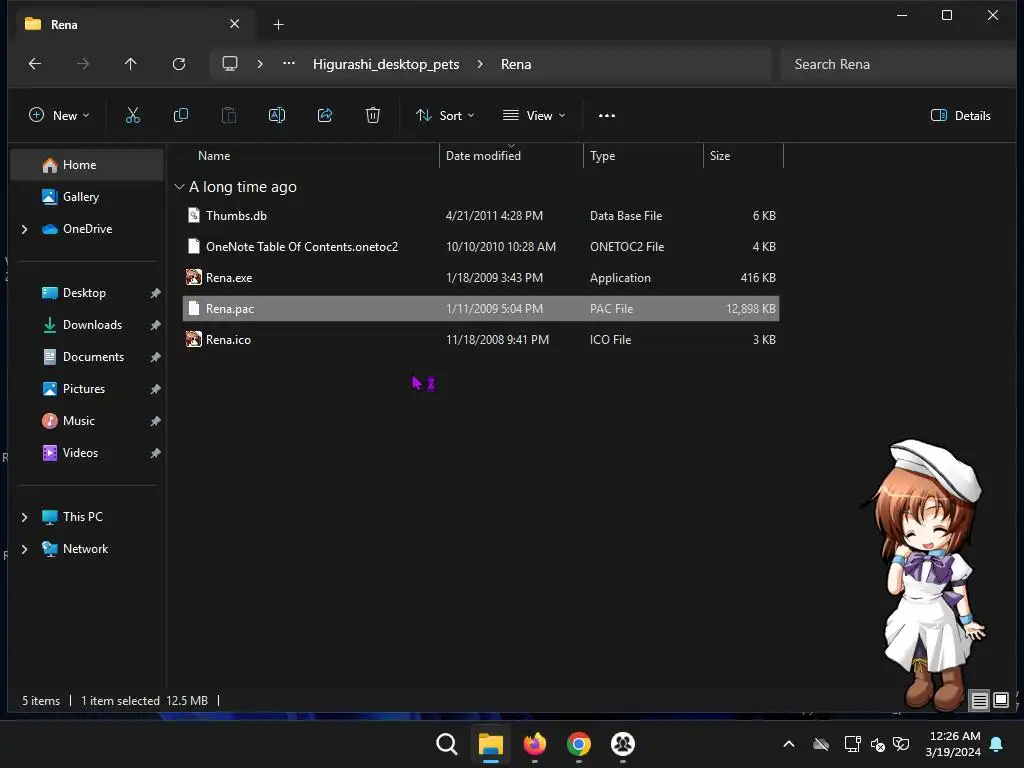Launch Firefox from the taskbar
1024x768 pixels.
click(x=535, y=744)
